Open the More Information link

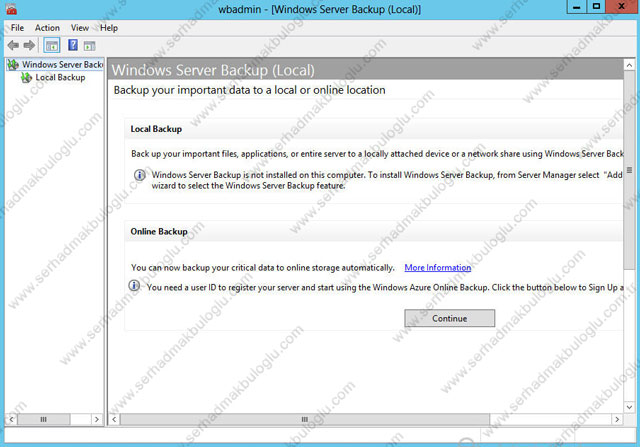click(438, 268)
